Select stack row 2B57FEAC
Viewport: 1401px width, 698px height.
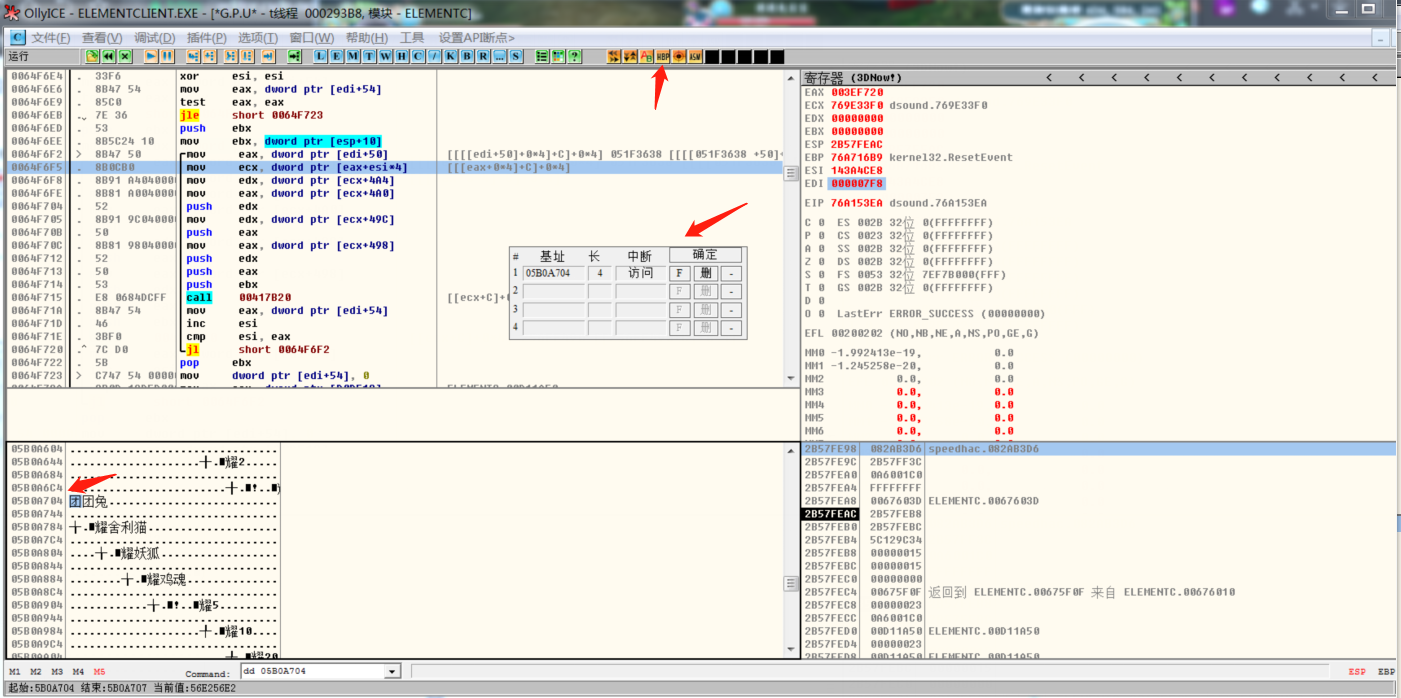(1099, 514)
